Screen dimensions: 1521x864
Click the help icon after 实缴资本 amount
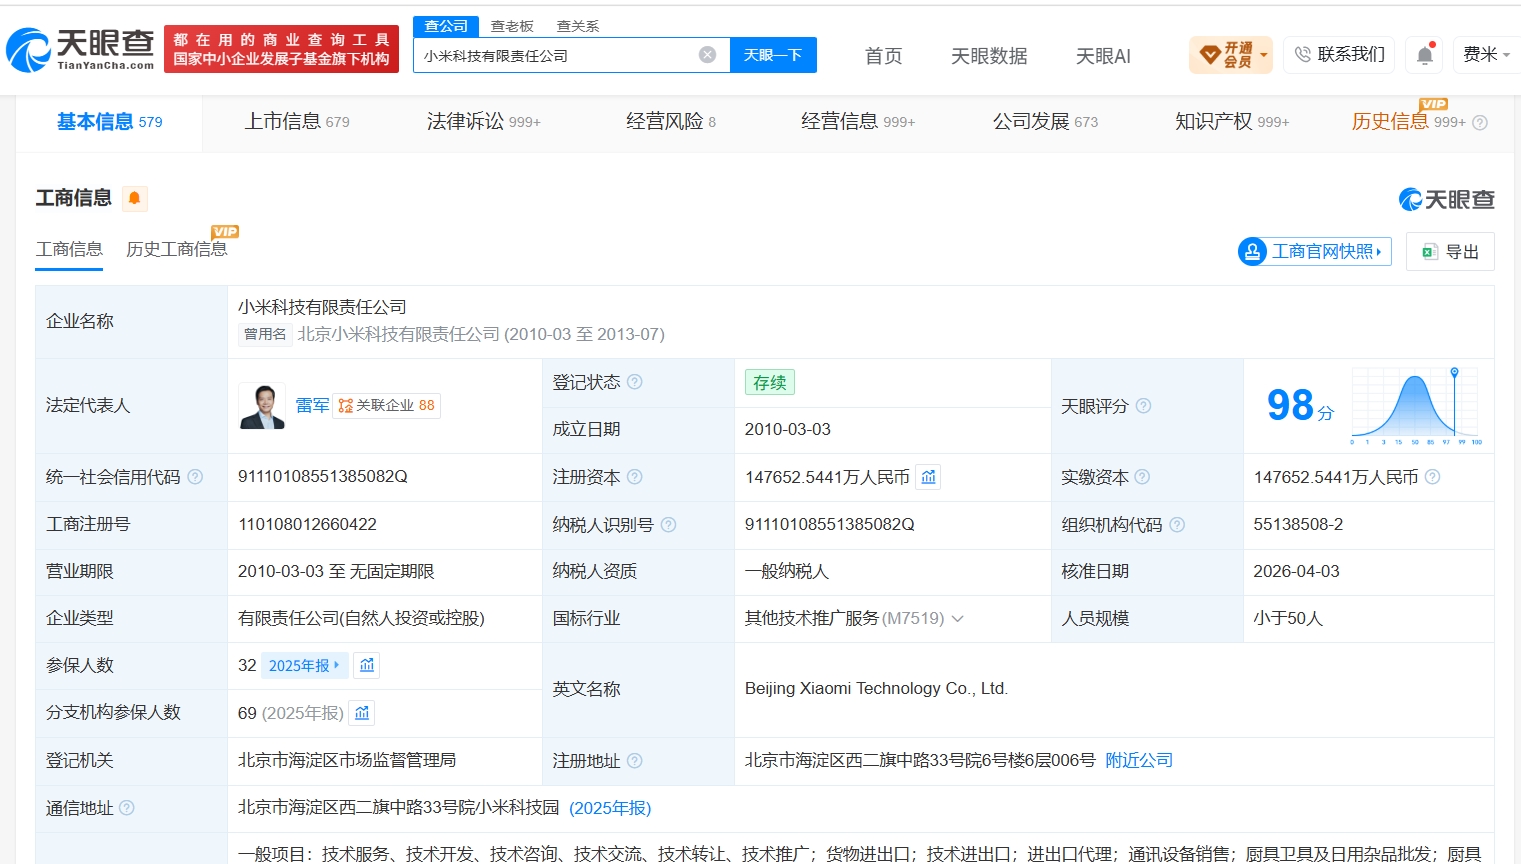coord(1432,477)
